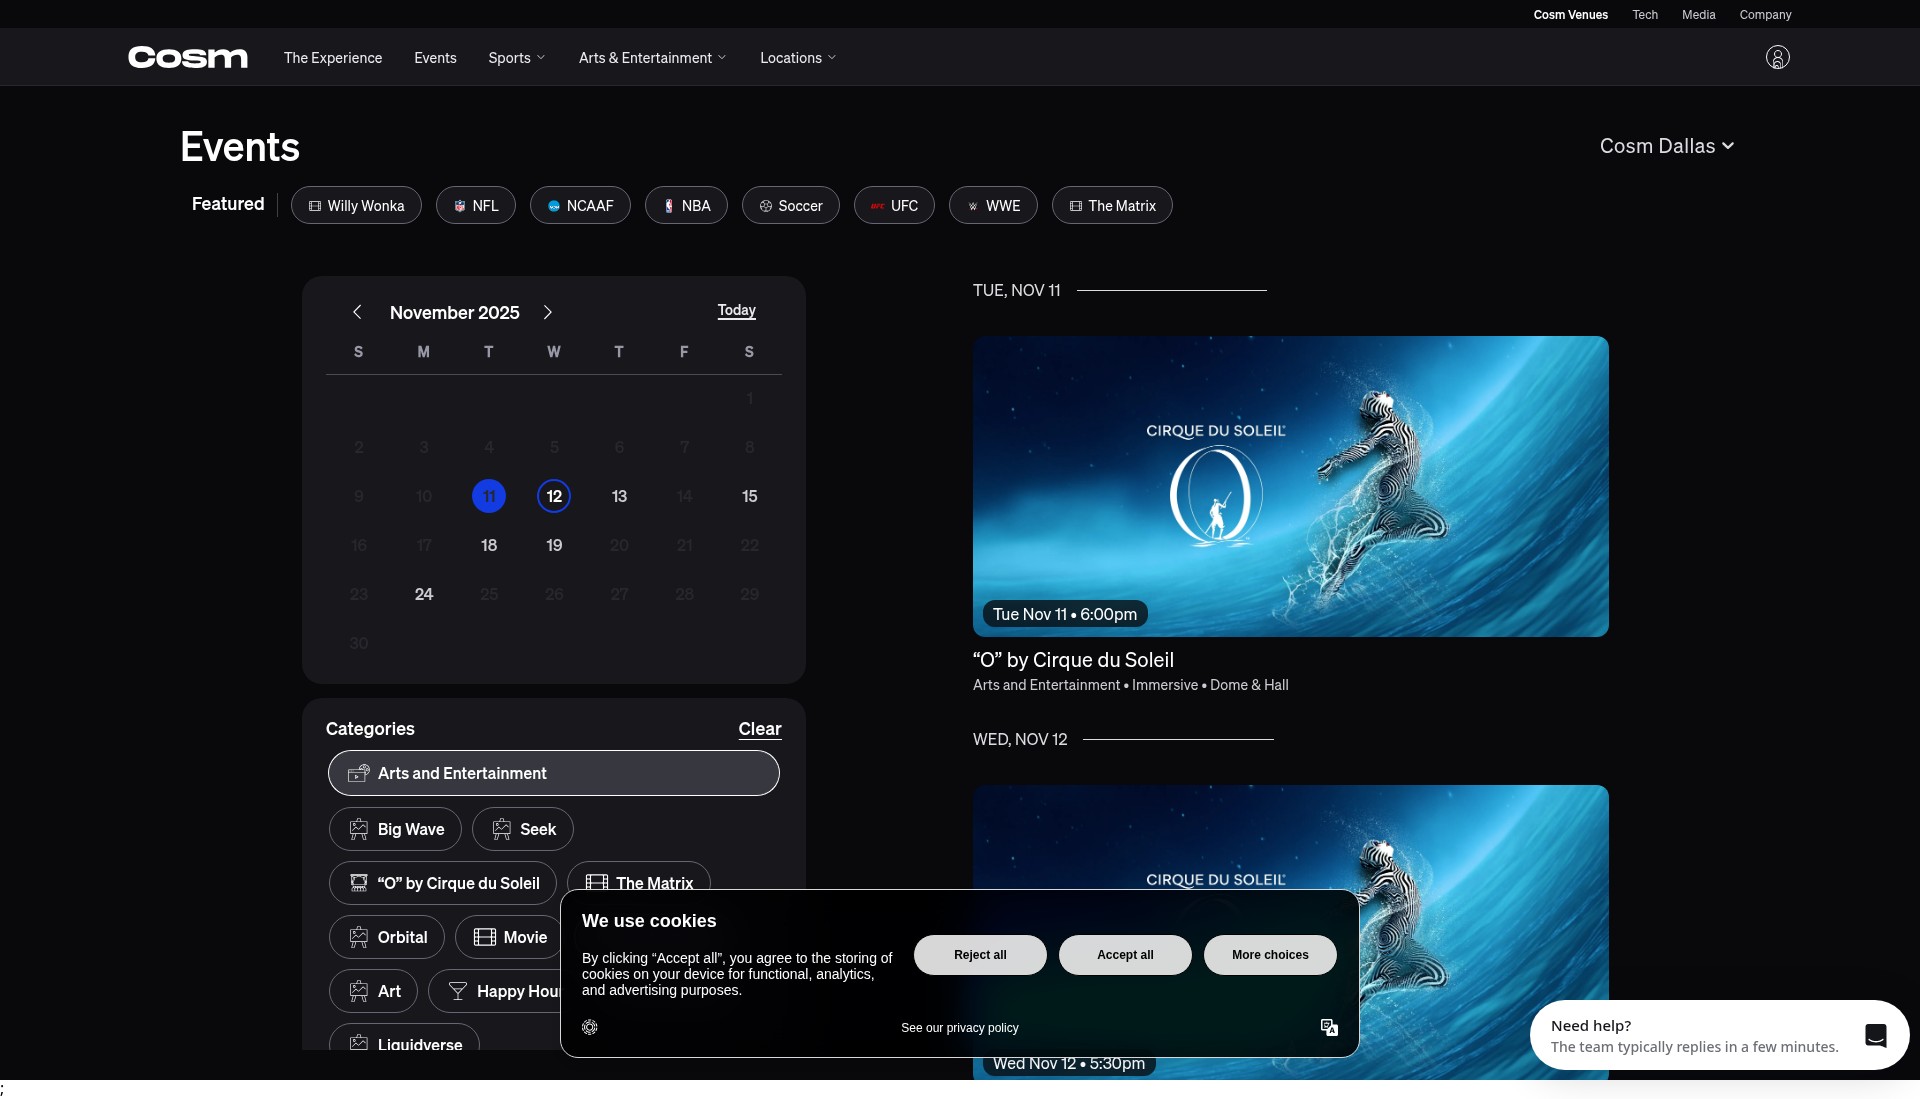
Task: Deselect Arts and Entertainment category
Action: click(x=553, y=773)
